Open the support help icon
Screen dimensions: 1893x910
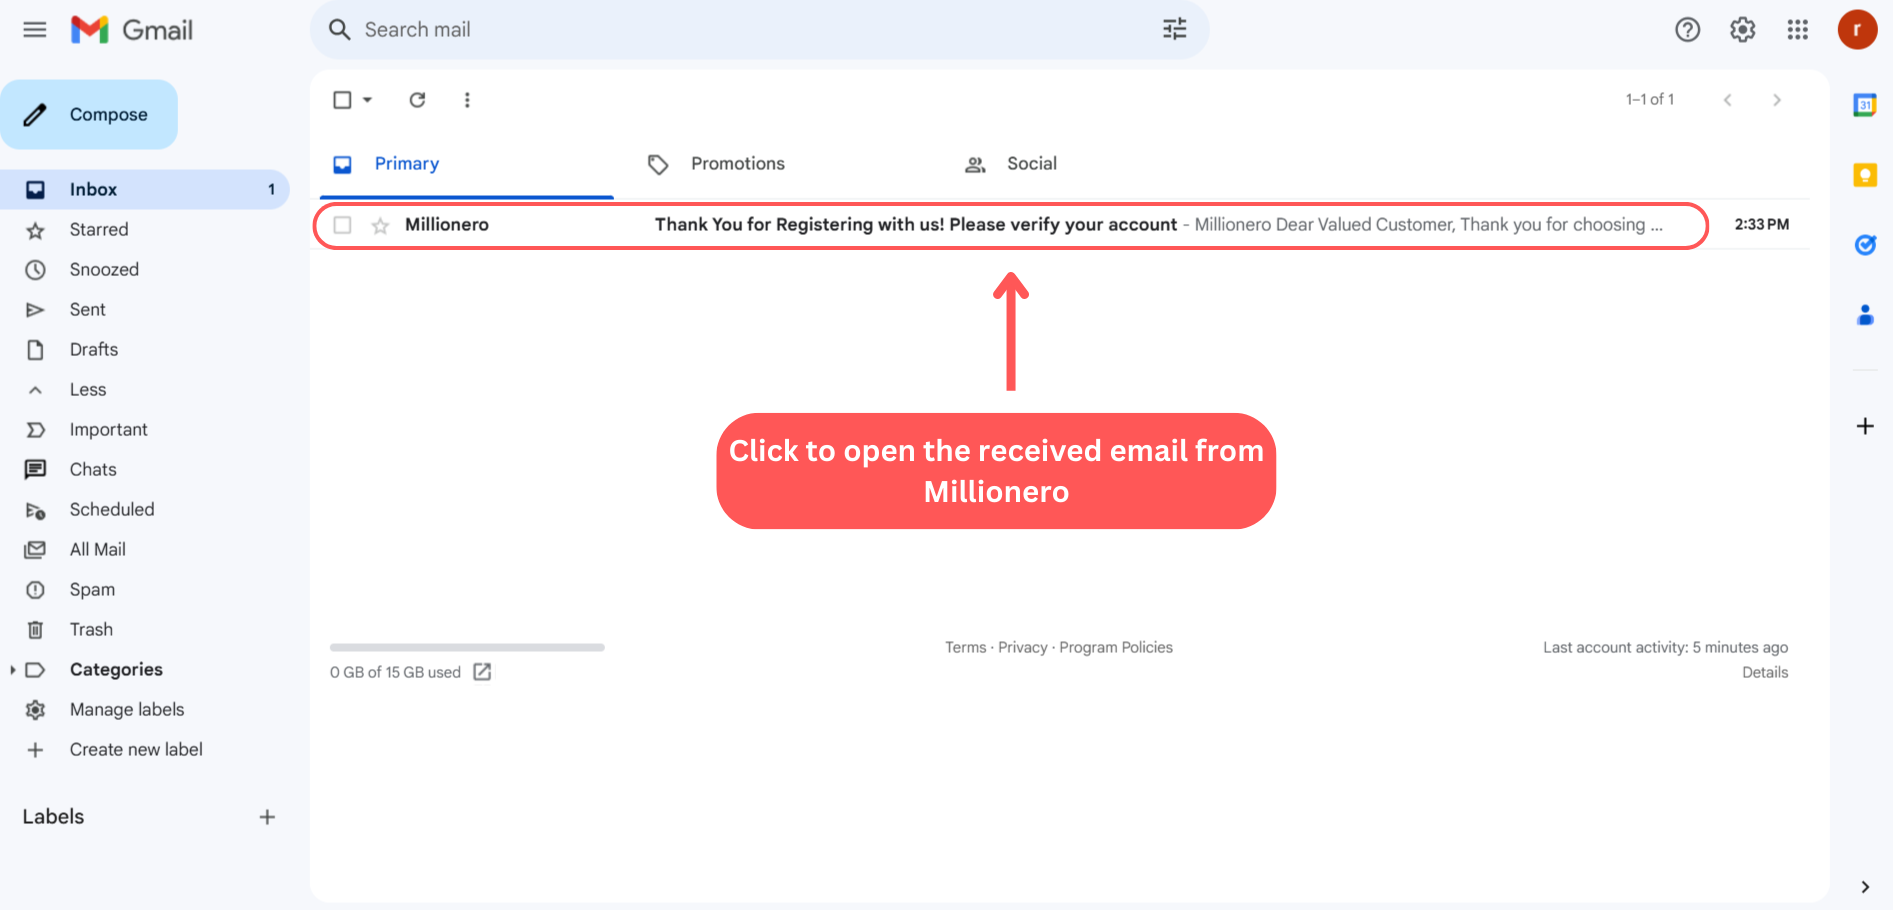coord(1687,30)
